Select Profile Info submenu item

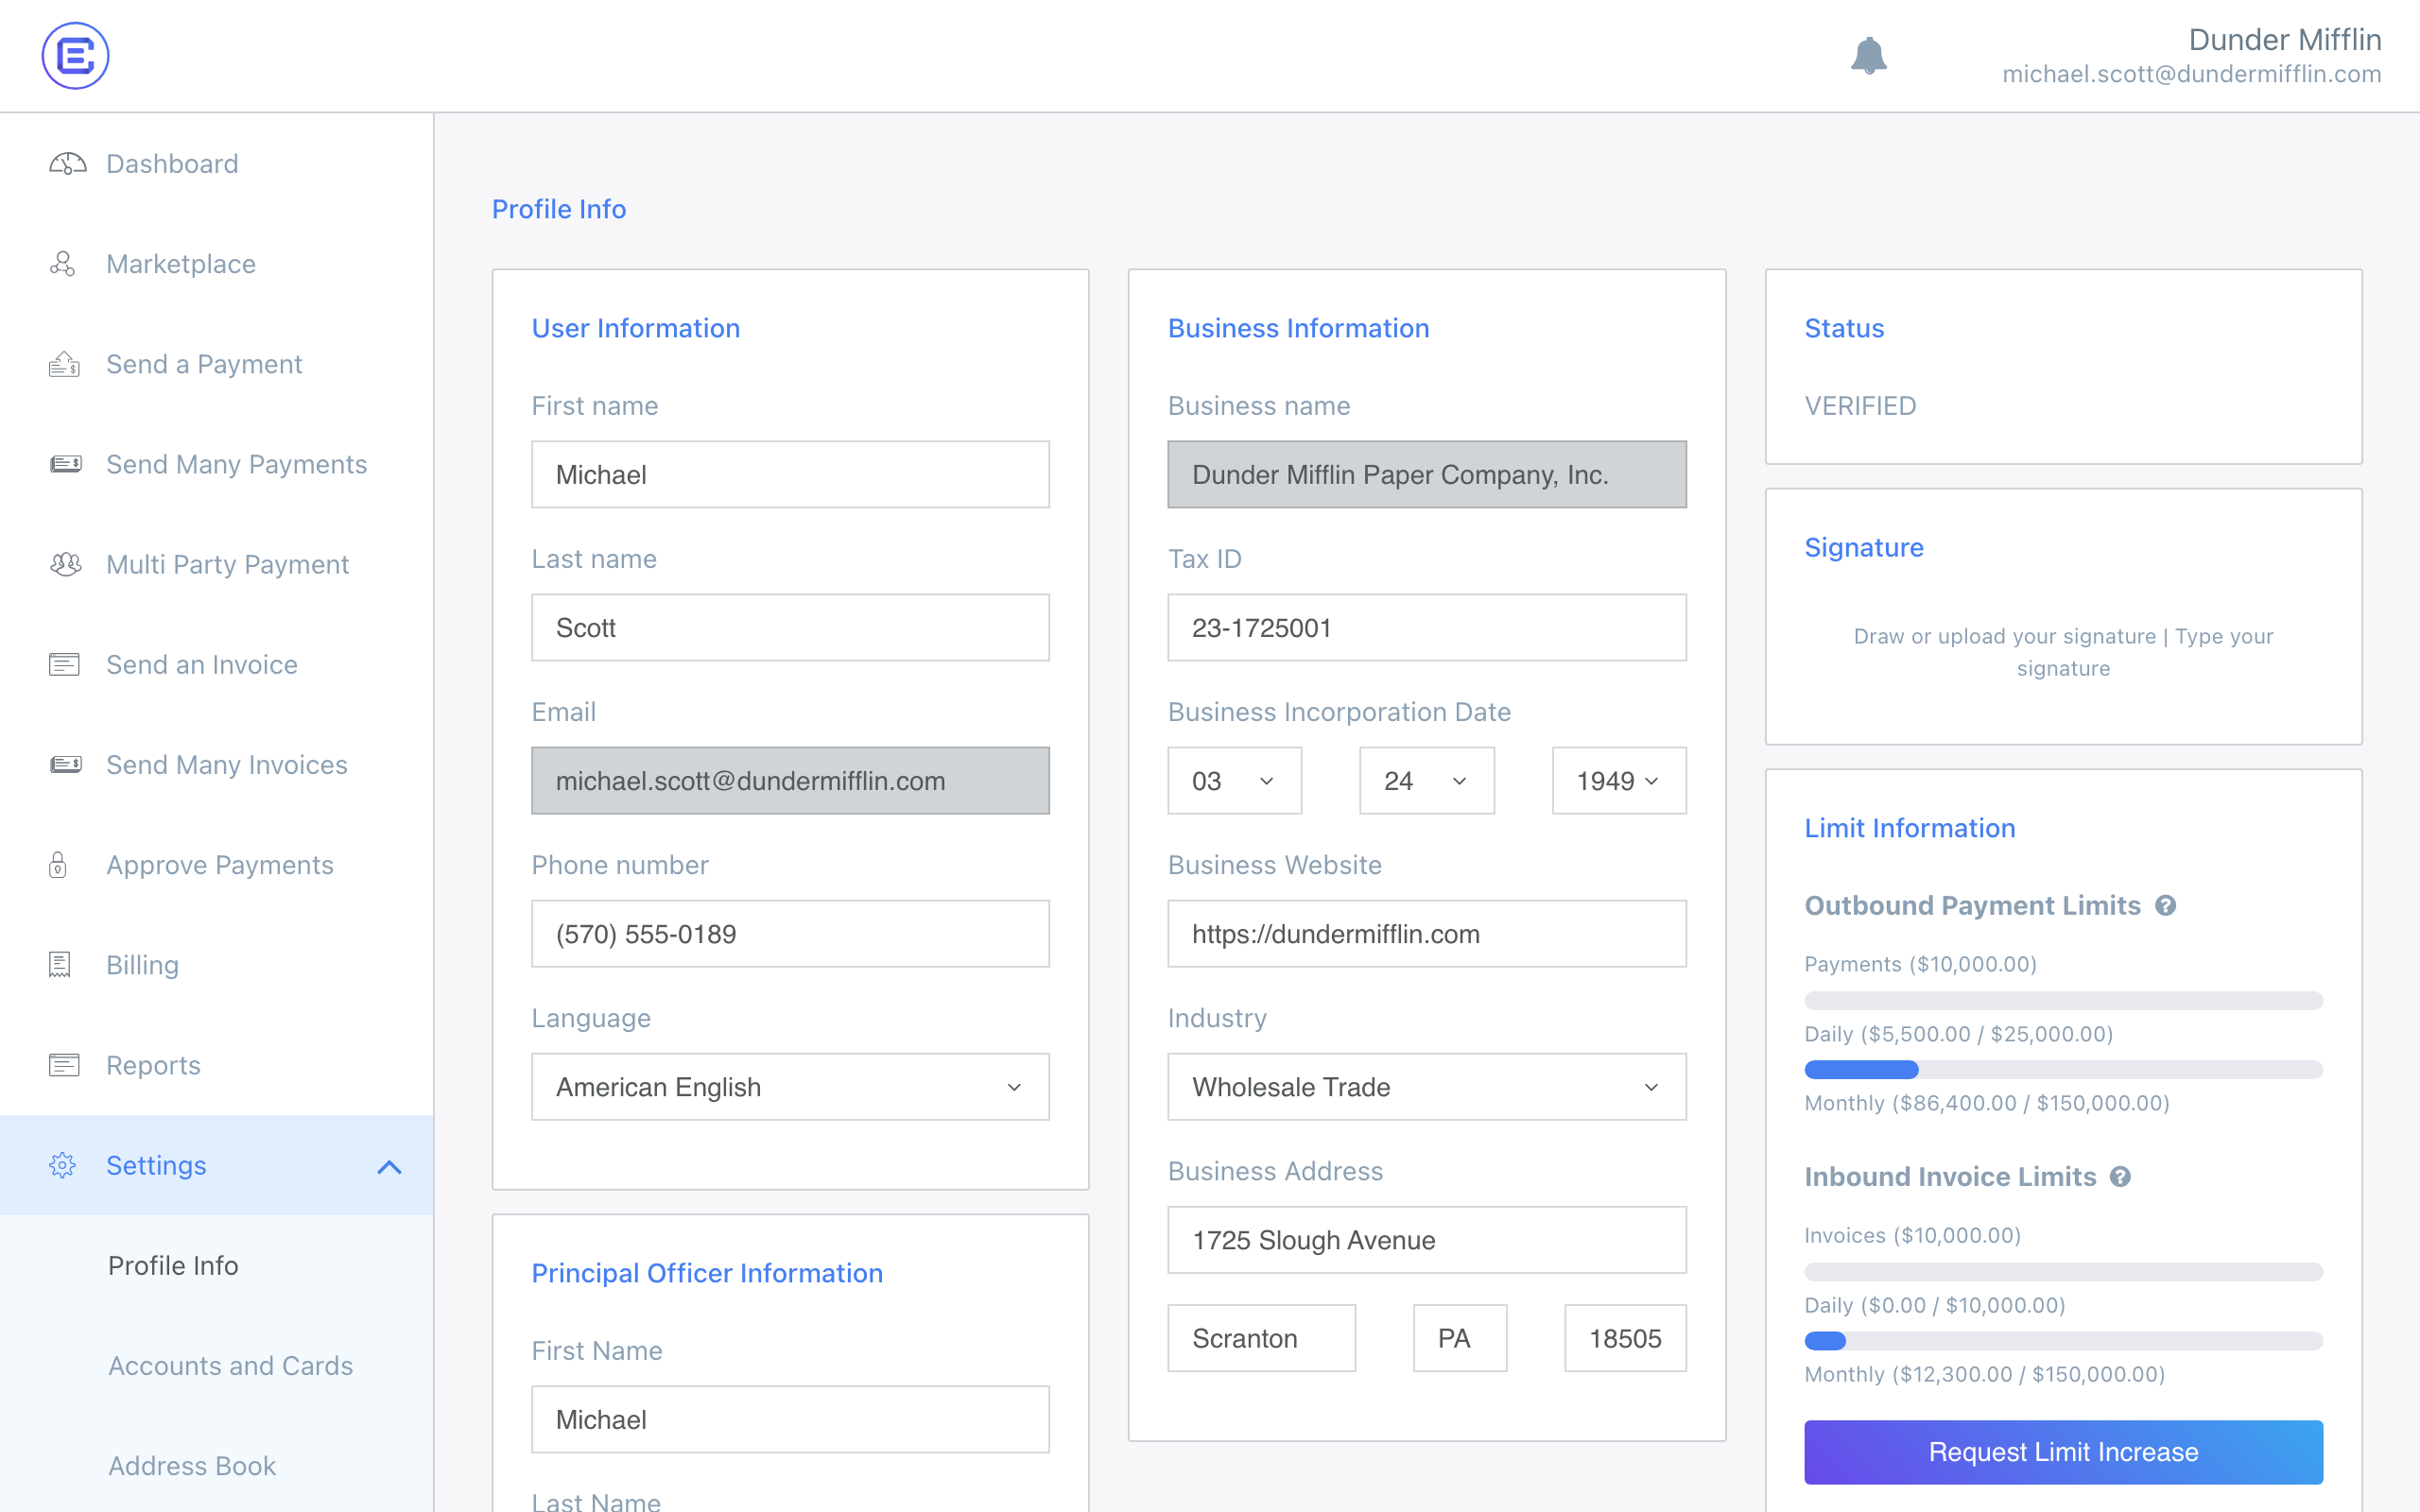pyautogui.click(x=173, y=1265)
